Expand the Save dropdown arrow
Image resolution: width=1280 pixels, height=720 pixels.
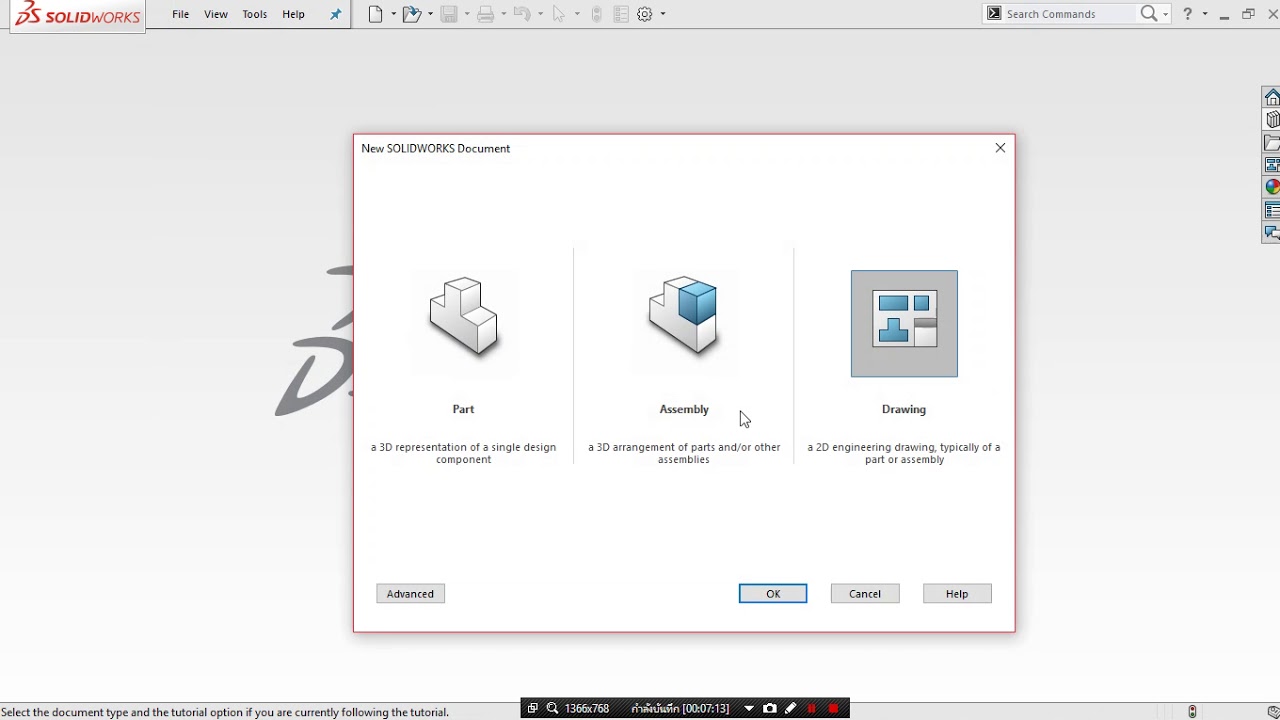pyautogui.click(x=467, y=14)
